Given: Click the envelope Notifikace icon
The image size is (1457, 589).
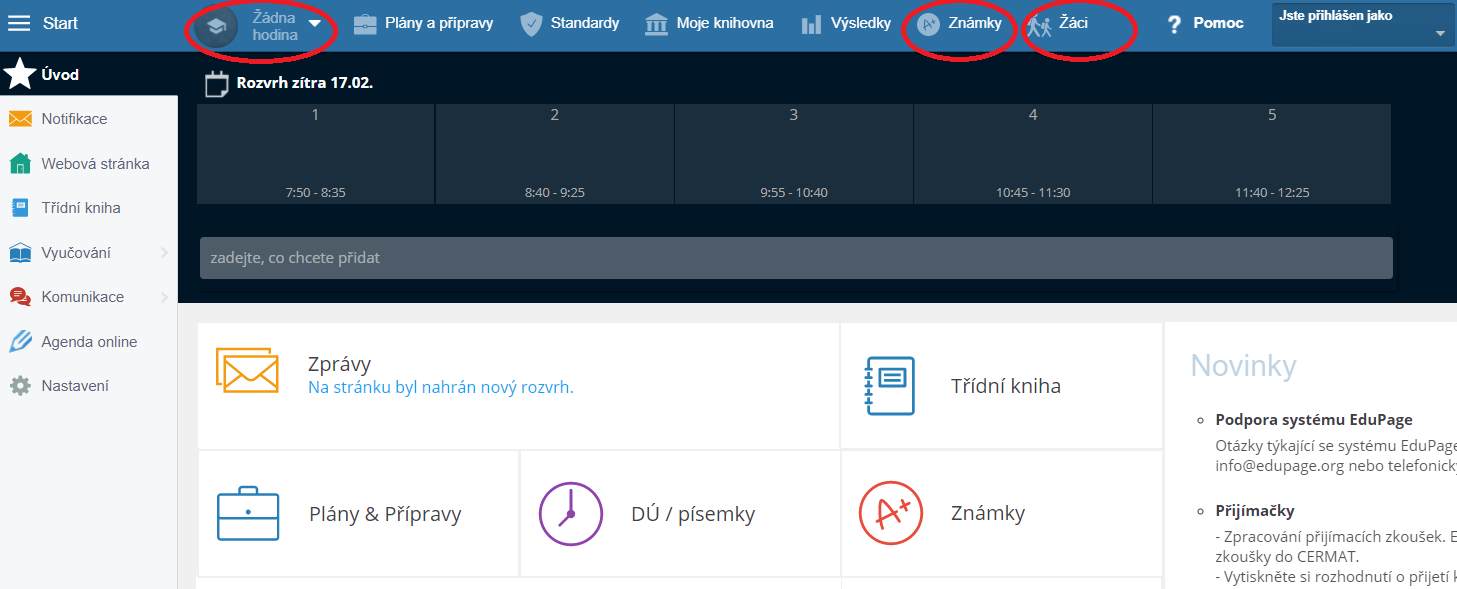Looking at the screenshot, I should coord(20,119).
